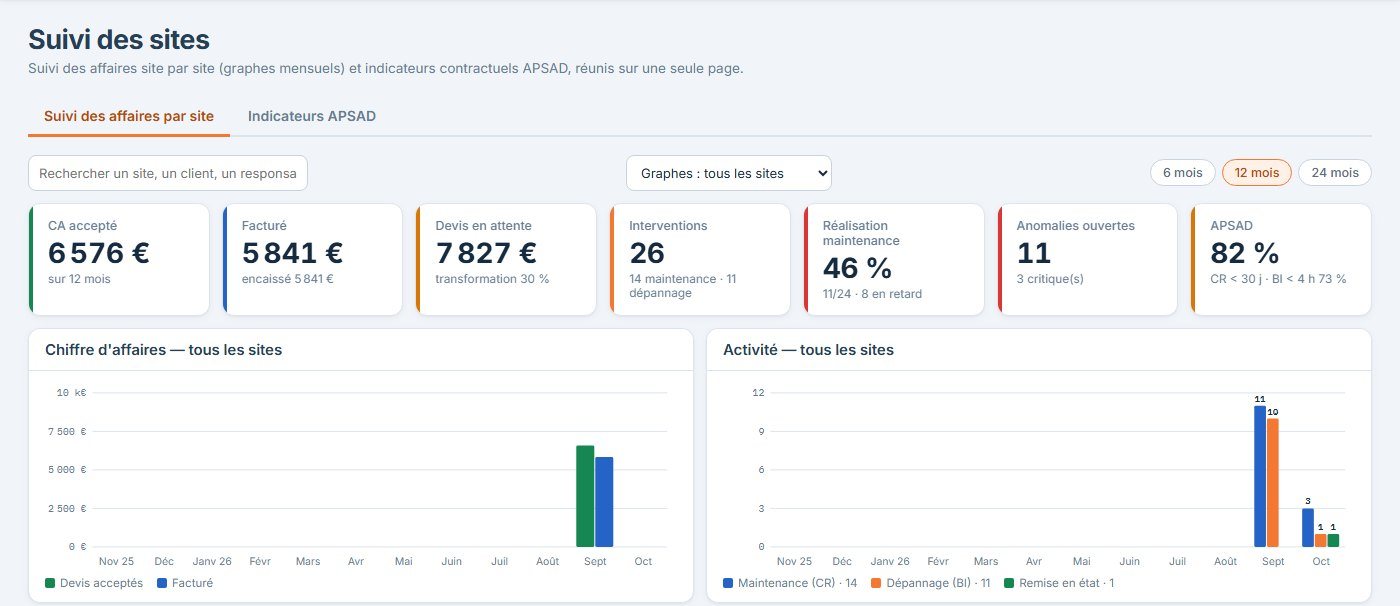Click the 10 k€ axis label
Screen dimensions: 1400x606
click(x=72, y=393)
